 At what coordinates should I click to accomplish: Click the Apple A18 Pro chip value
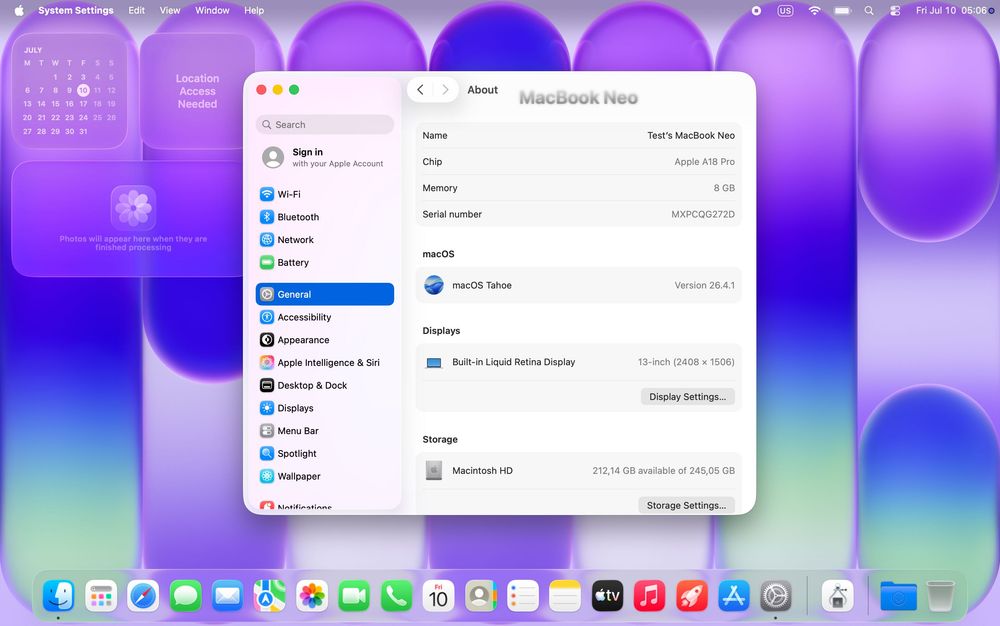[704, 162]
